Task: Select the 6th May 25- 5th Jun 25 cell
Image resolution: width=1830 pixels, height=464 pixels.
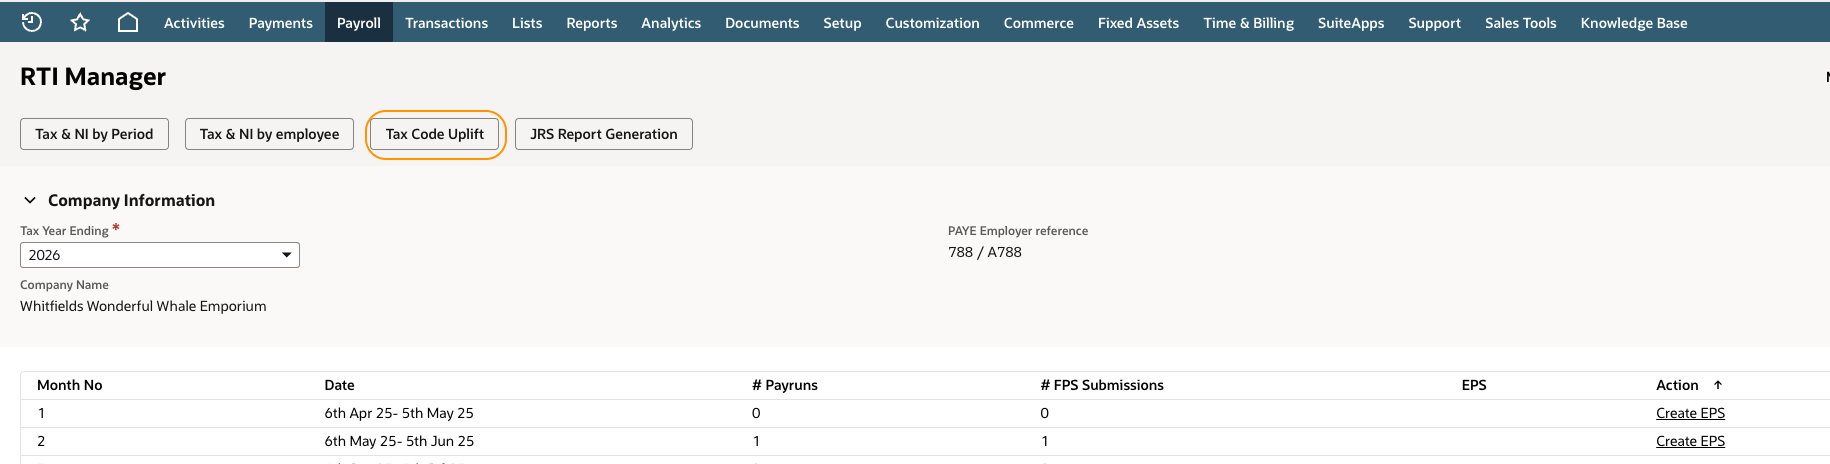Action: 399,441
